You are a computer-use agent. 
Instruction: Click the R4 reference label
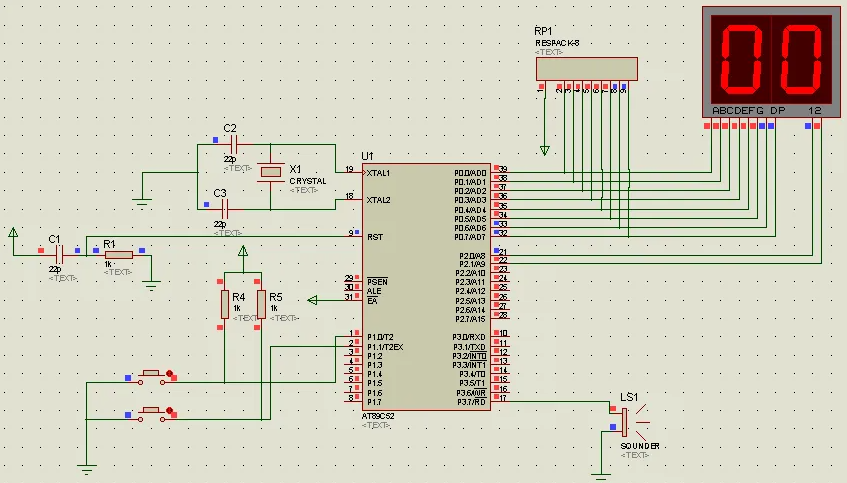click(239, 297)
